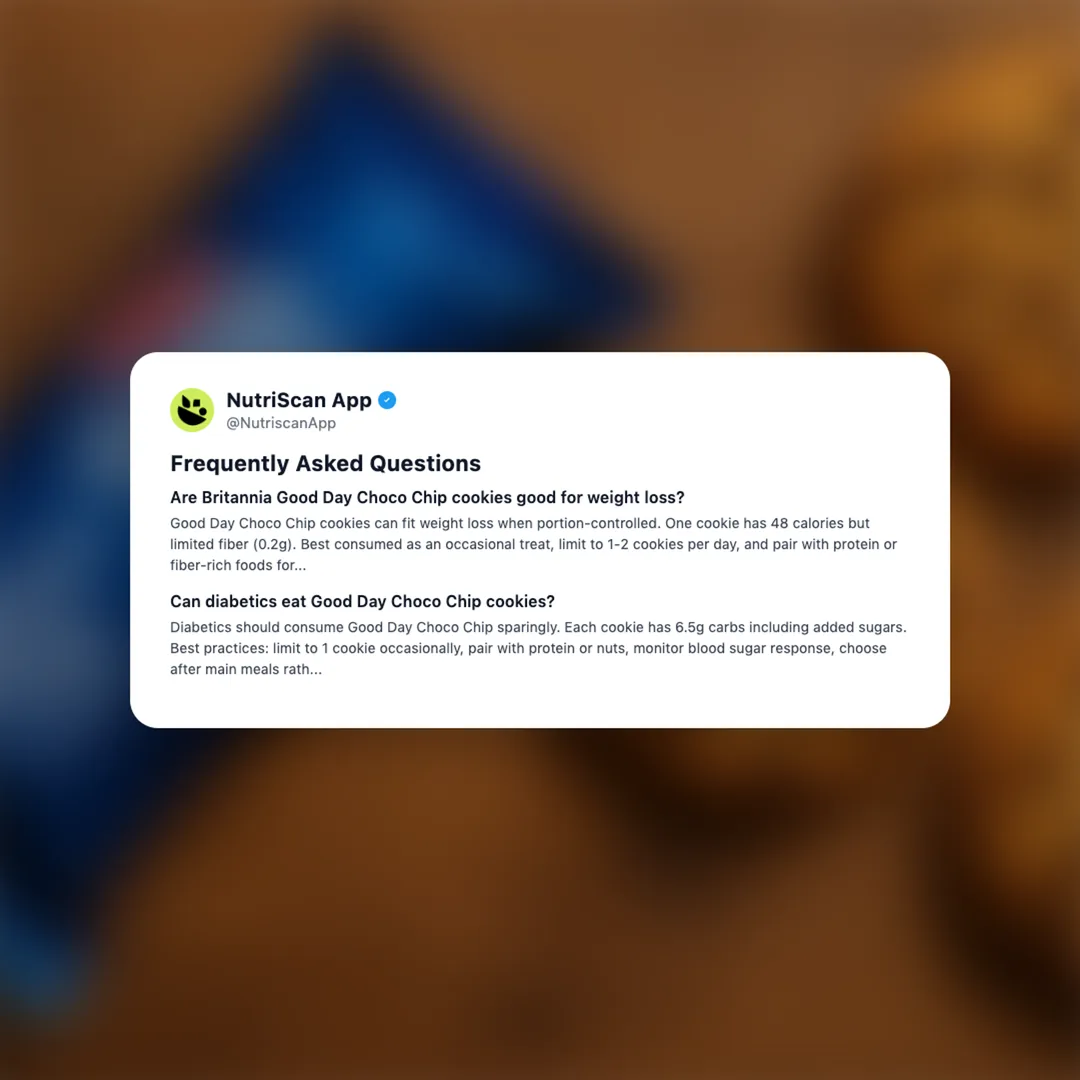Expand the diabetics Good Day cookies question
1080x1080 pixels.
[x=362, y=601]
